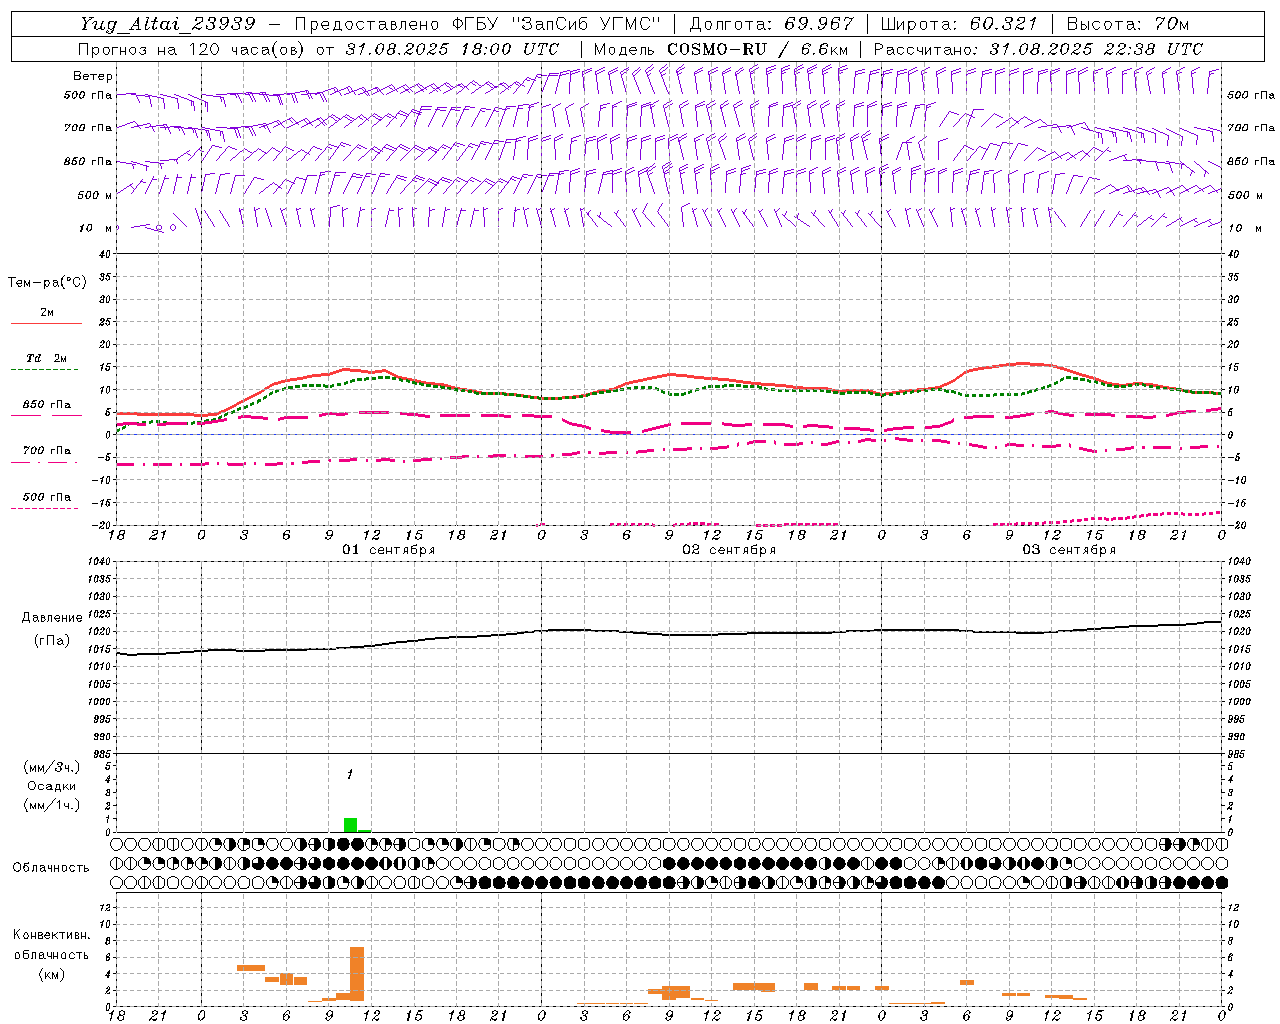Select the 10 м wind level label on the left
Screen dimensions: 1280x1024
click(x=96, y=228)
